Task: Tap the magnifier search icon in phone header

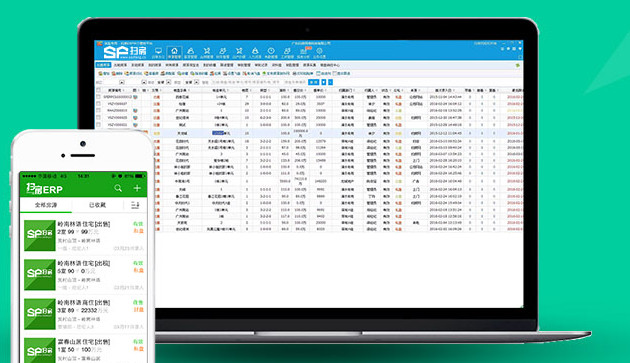Action: [118, 188]
